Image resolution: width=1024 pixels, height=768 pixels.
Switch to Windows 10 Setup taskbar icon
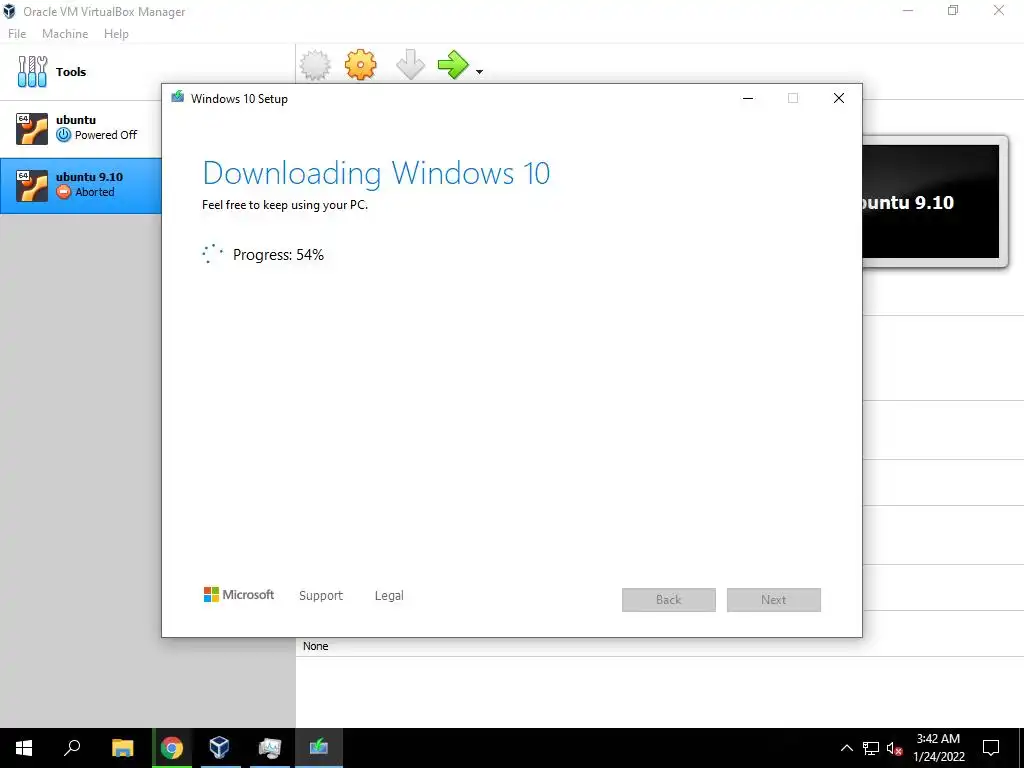tap(319, 748)
